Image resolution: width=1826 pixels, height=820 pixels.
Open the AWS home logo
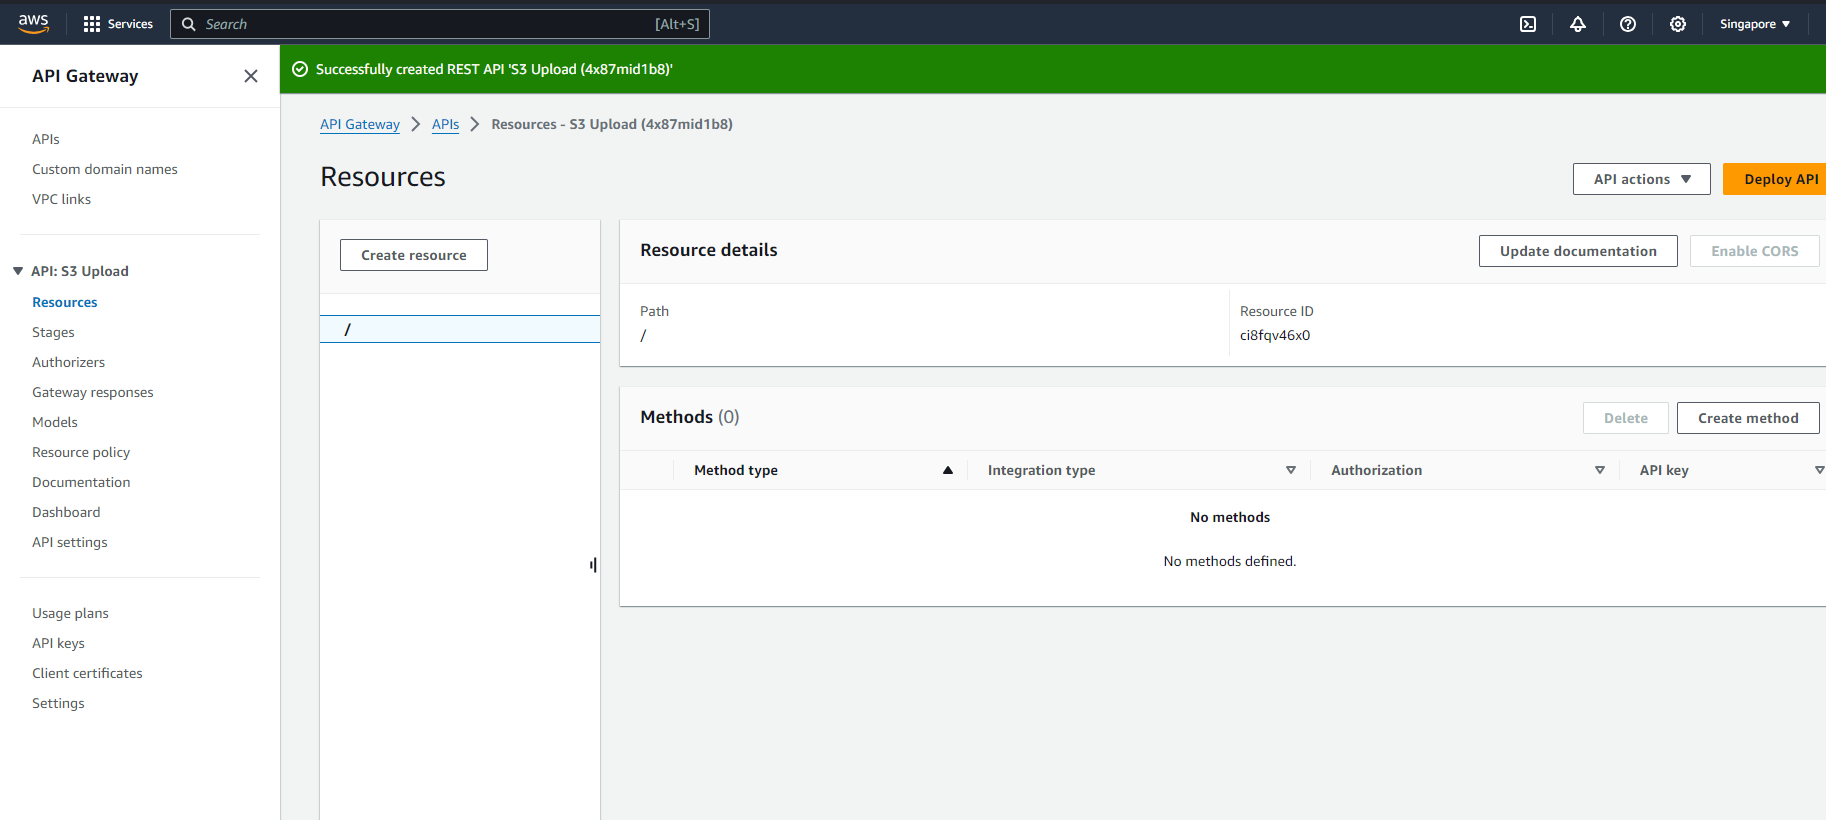click(x=33, y=24)
